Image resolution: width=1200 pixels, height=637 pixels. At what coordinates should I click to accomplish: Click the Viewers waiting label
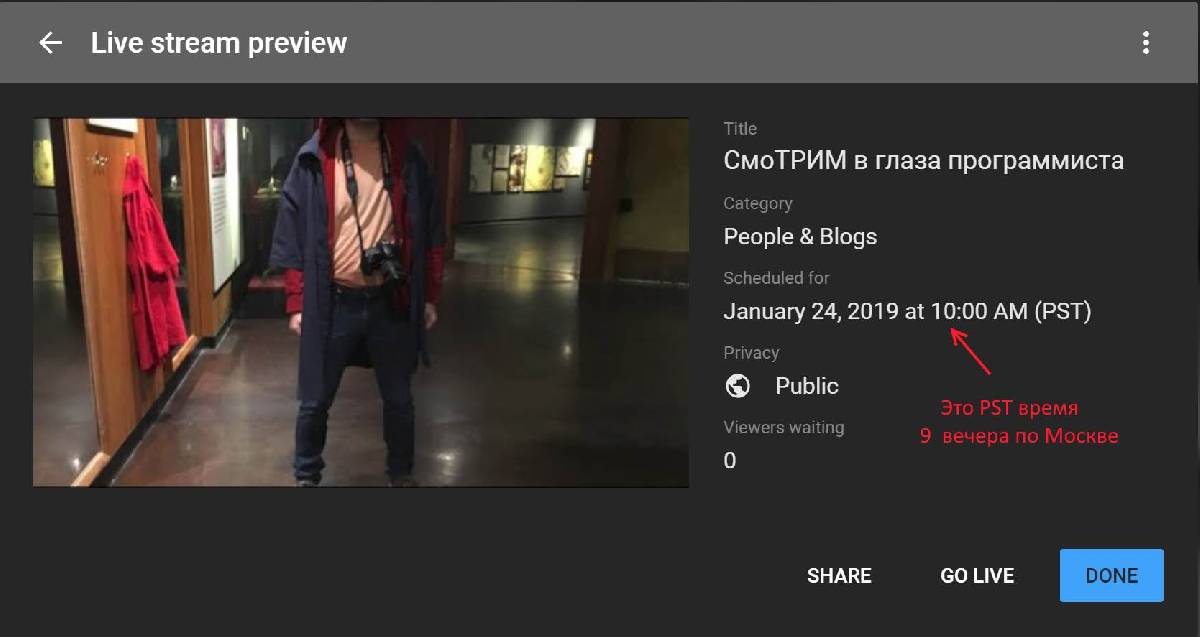[x=784, y=427]
